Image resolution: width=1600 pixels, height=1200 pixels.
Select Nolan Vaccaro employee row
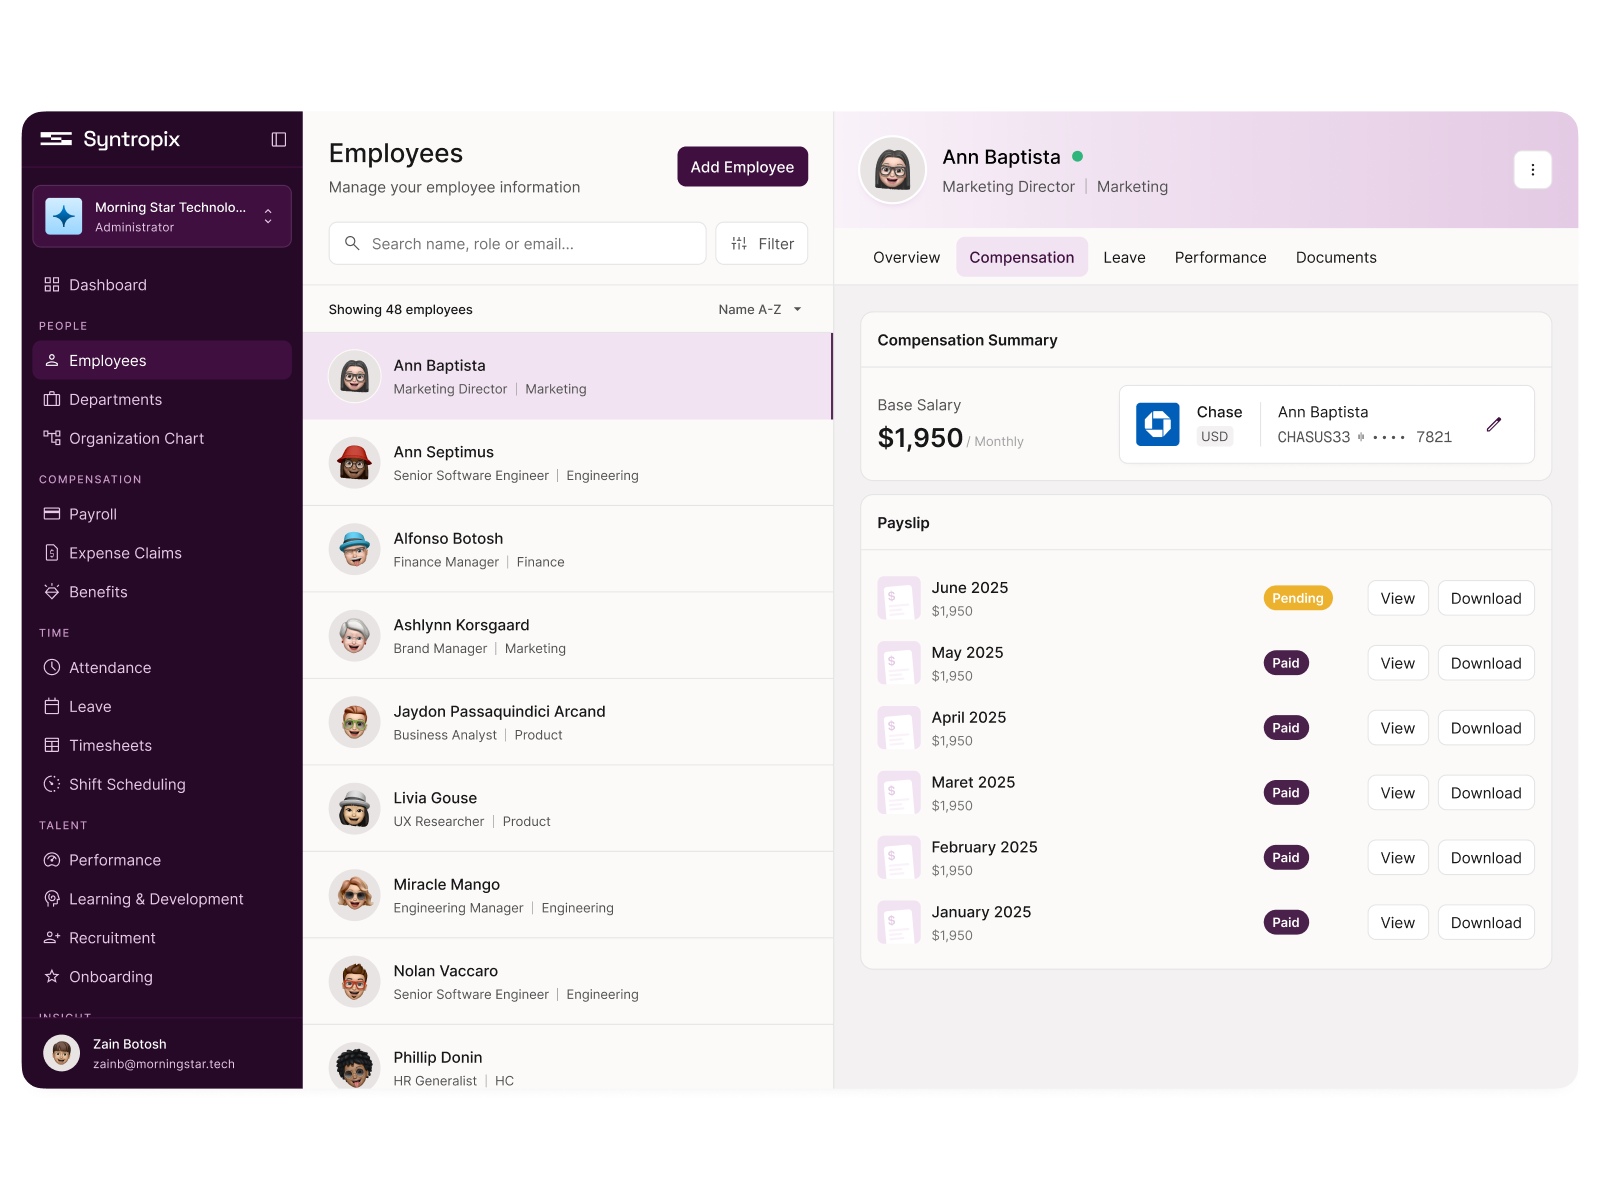pyautogui.click(x=568, y=982)
